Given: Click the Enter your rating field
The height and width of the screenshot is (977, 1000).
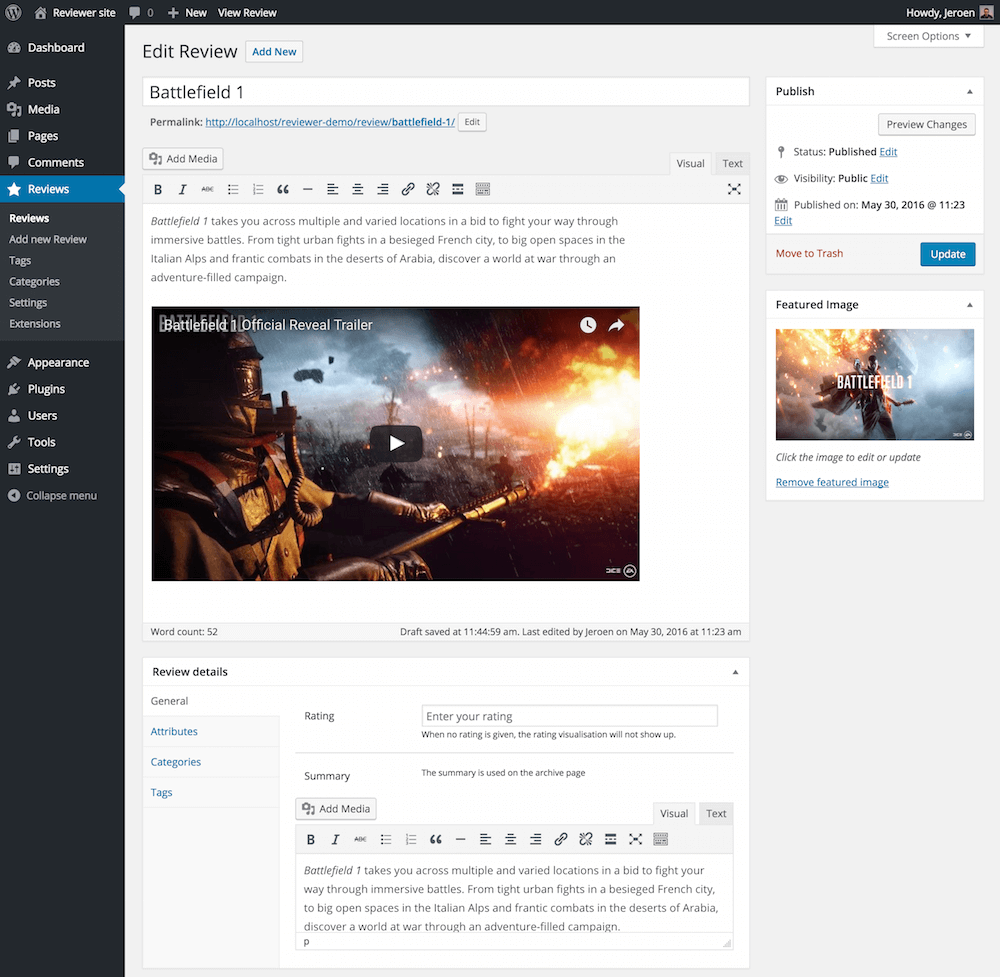Looking at the screenshot, I should click(569, 716).
